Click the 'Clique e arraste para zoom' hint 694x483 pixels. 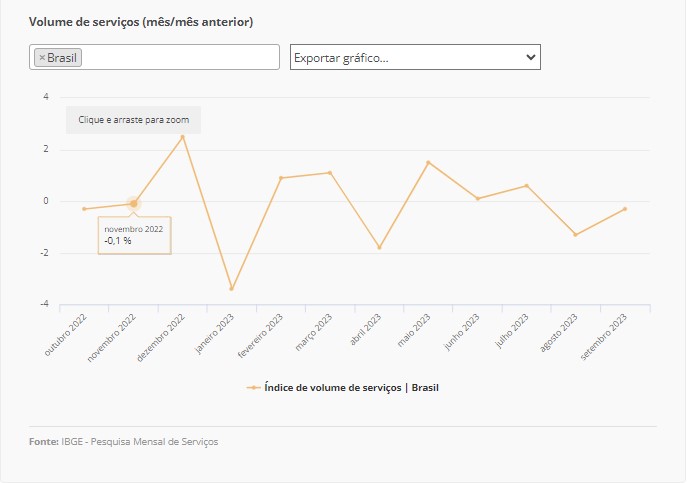point(133,120)
